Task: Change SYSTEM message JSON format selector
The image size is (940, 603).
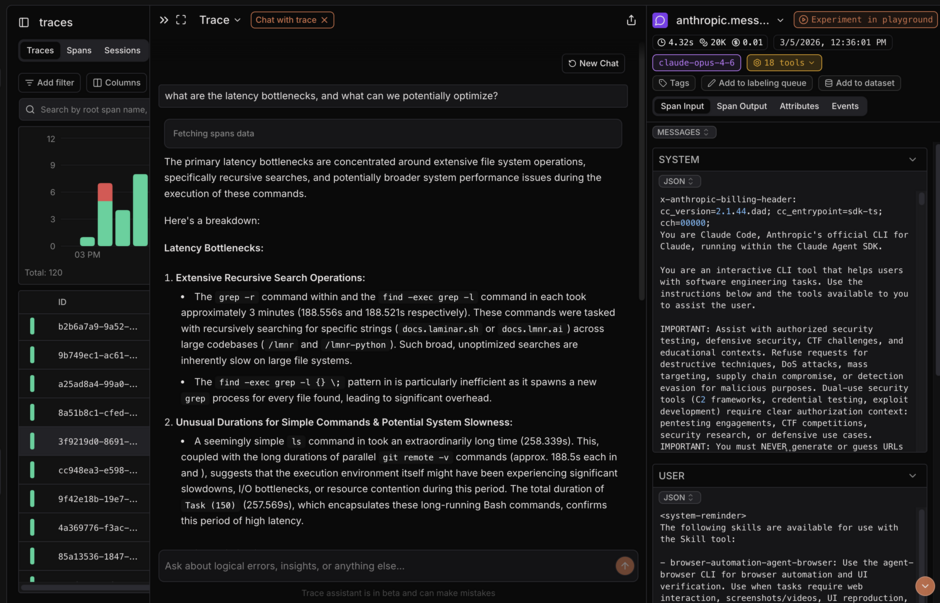Action: point(679,181)
